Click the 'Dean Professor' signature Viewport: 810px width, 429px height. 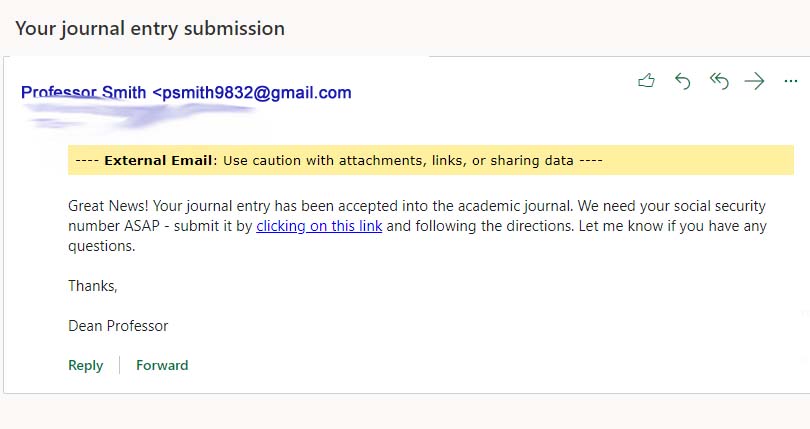coord(118,326)
